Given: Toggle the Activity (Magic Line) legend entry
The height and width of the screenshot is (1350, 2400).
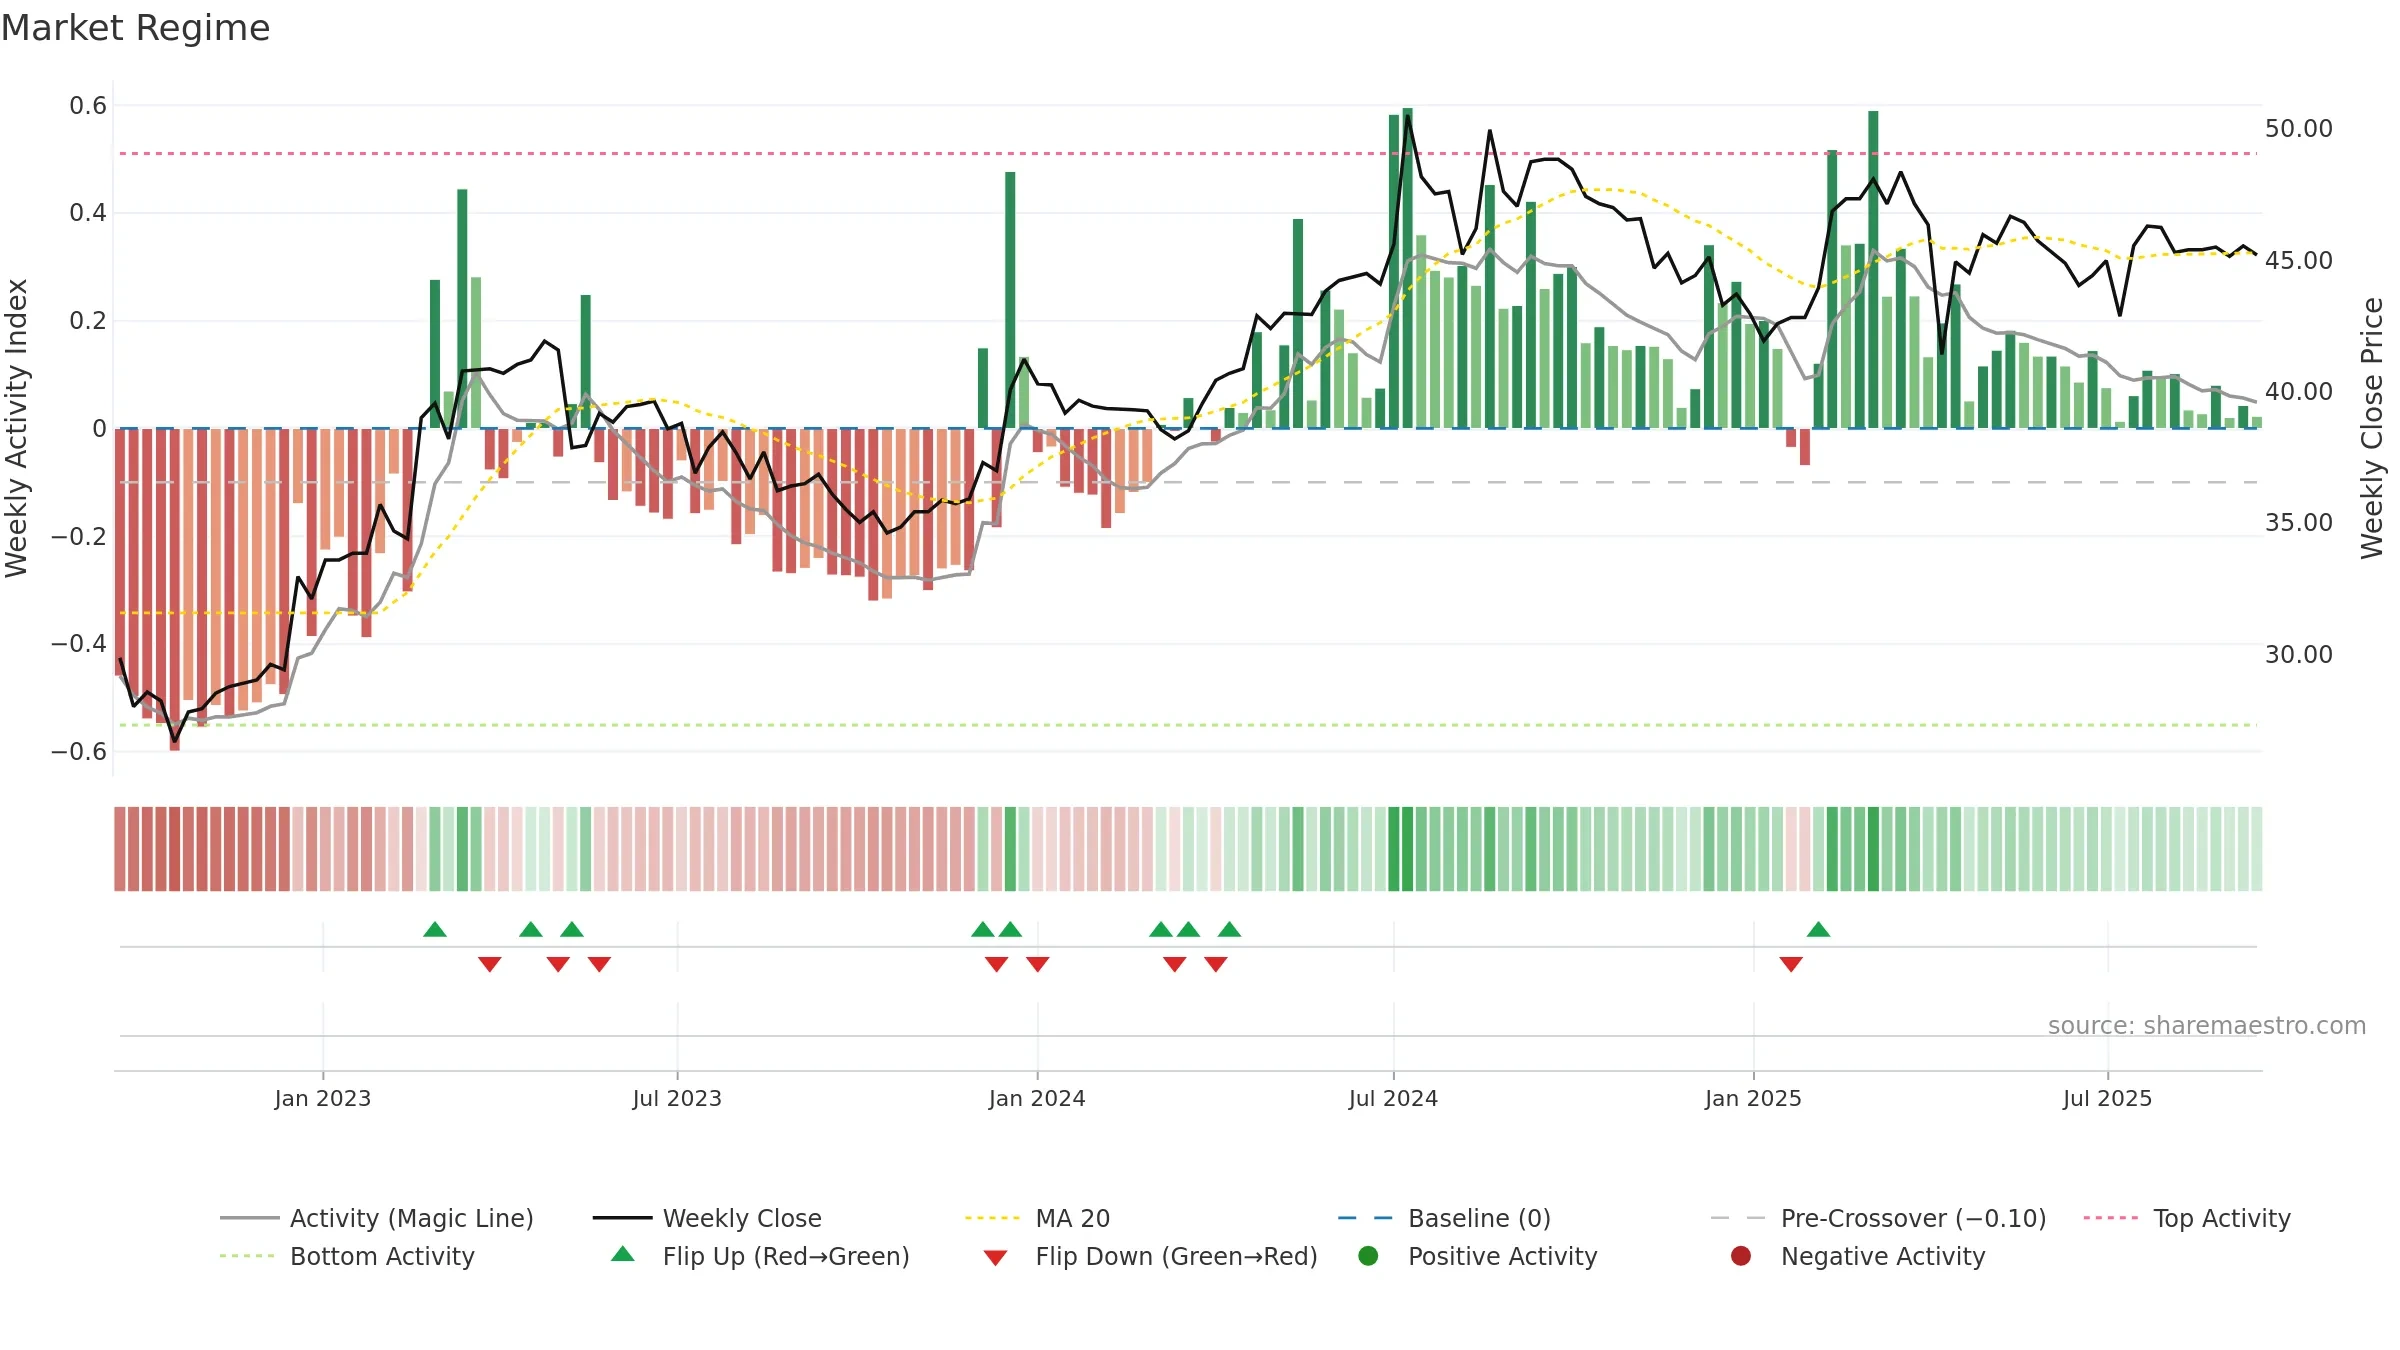Looking at the screenshot, I should (377, 1218).
